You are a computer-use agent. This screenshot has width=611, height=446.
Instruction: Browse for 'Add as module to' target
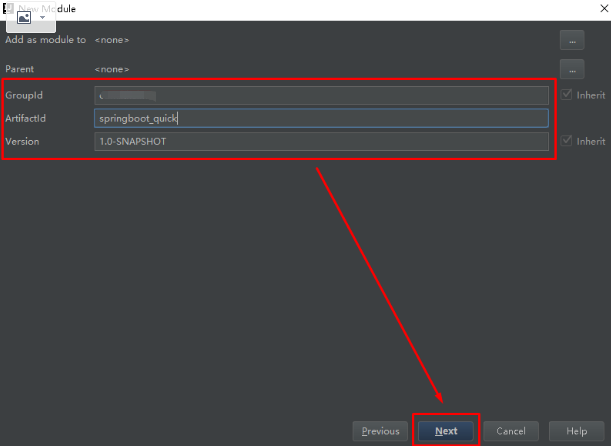pyautogui.click(x=572, y=40)
